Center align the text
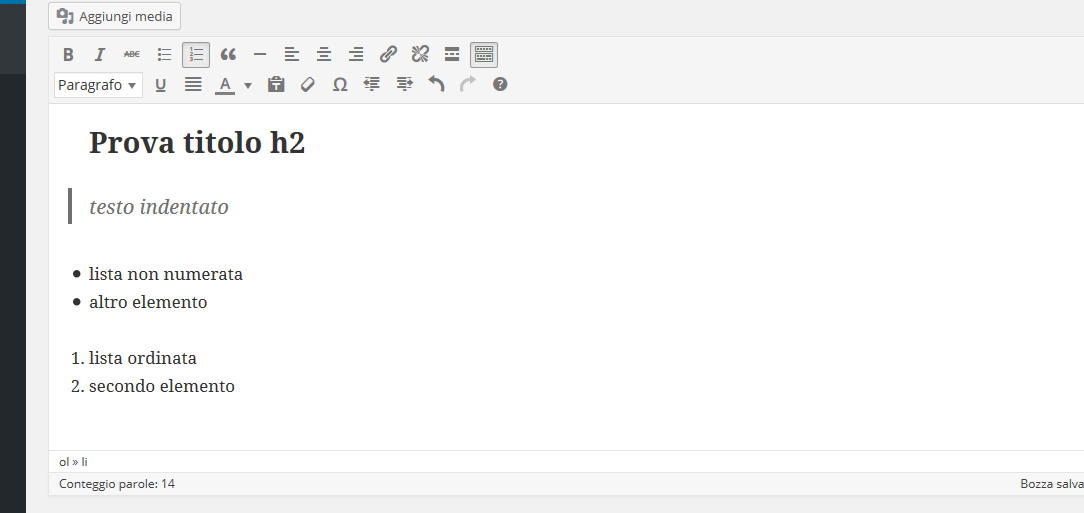This screenshot has width=1084, height=513. [324, 55]
